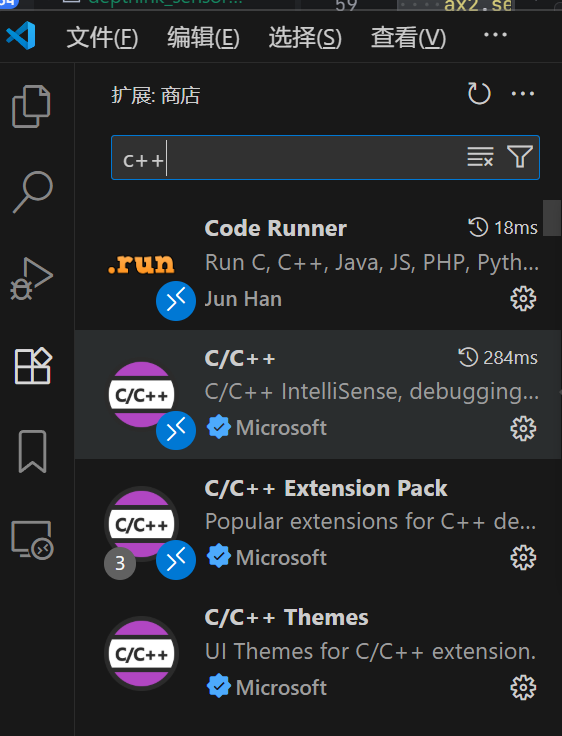Select the C/C++ Themes extension entry
Image resolution: width=562 pixels, height=736 pixels.
[x=318, y=653]
